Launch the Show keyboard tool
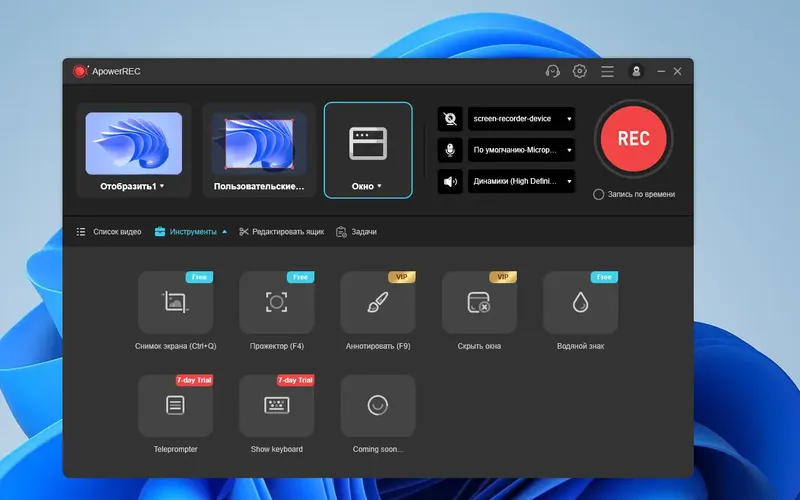 (277, 406)
